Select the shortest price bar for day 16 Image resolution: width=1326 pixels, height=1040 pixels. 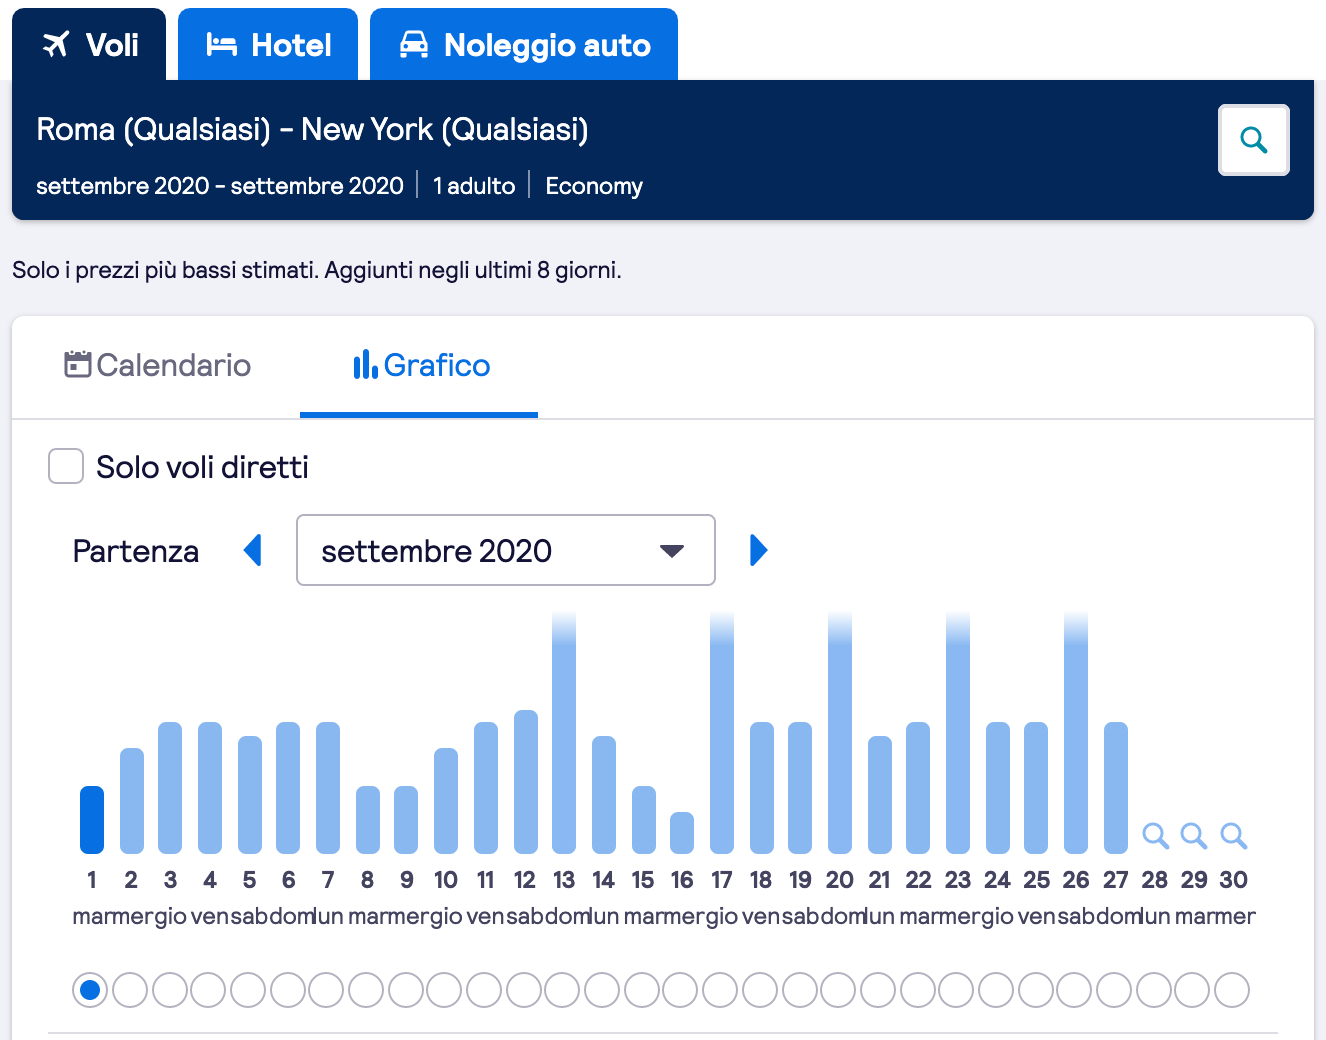coord(682,832)
